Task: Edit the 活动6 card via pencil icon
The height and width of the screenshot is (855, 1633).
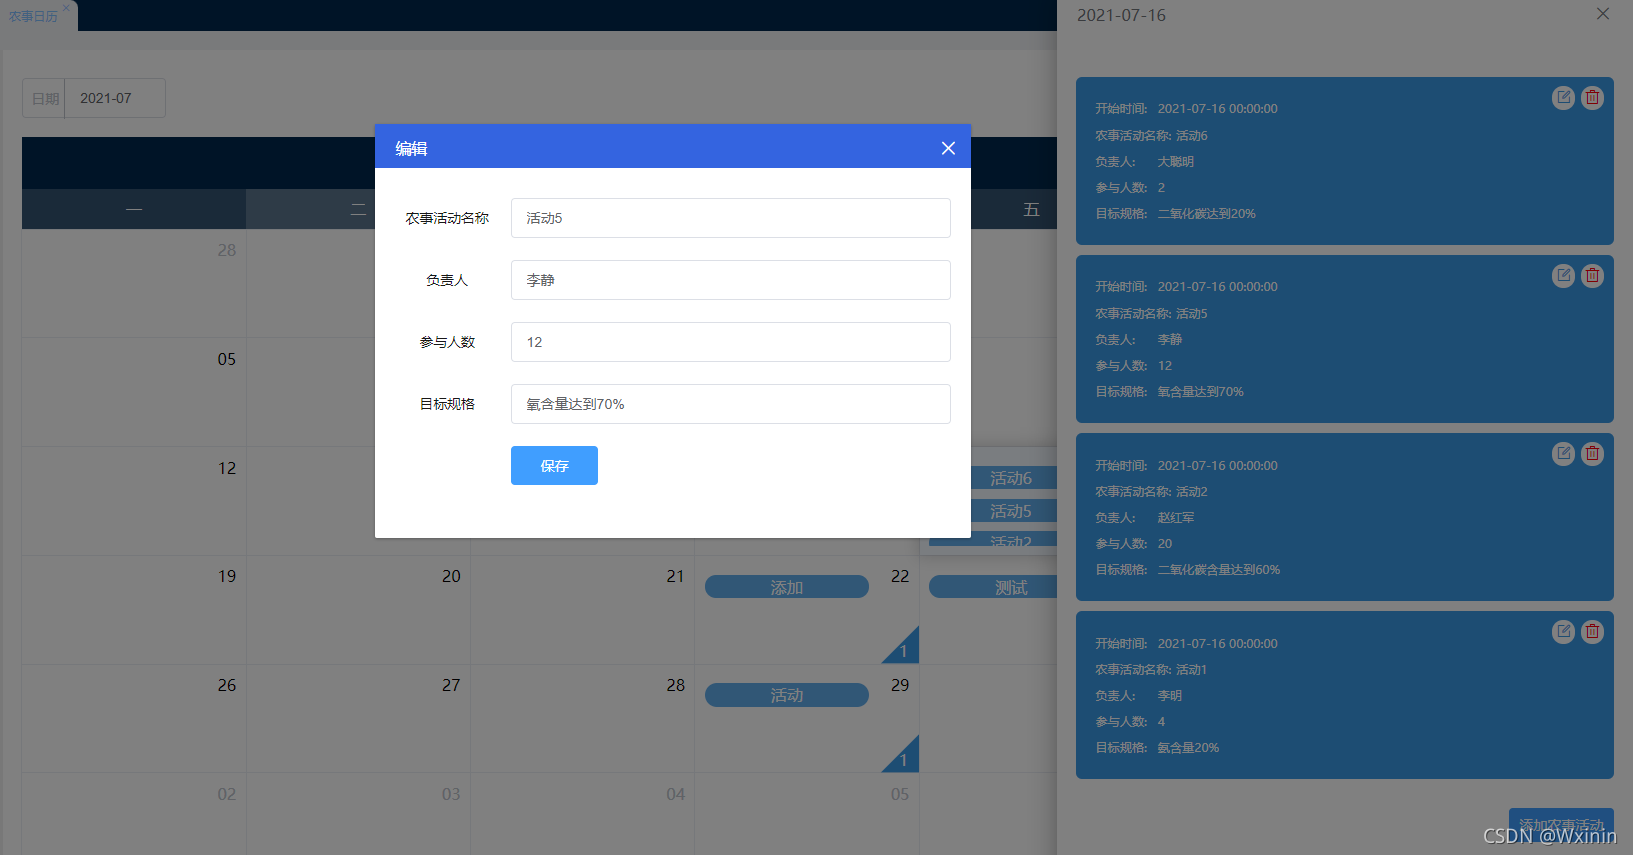Action: click(x=1563, y=97)
